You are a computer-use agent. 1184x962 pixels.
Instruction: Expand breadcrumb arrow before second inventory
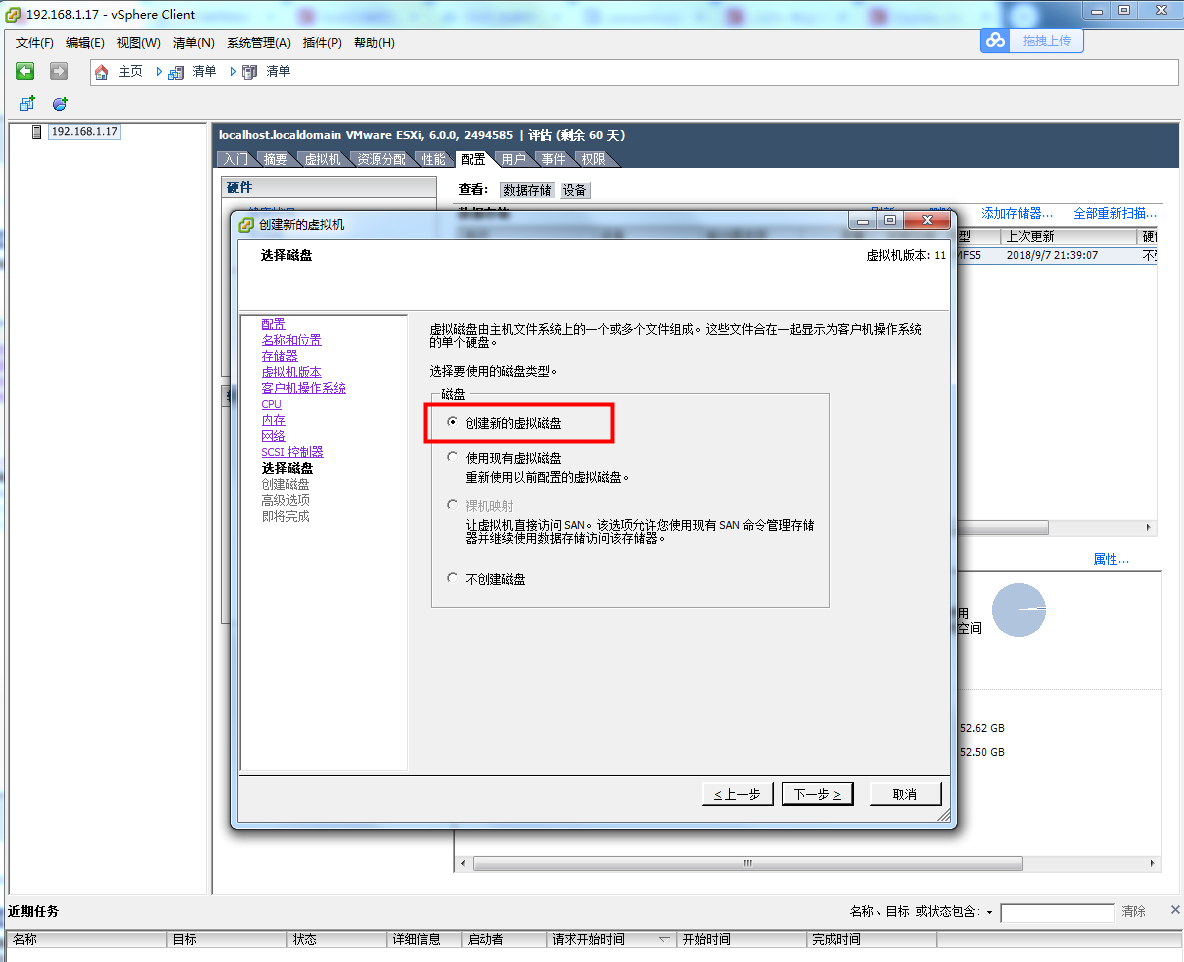233,72
